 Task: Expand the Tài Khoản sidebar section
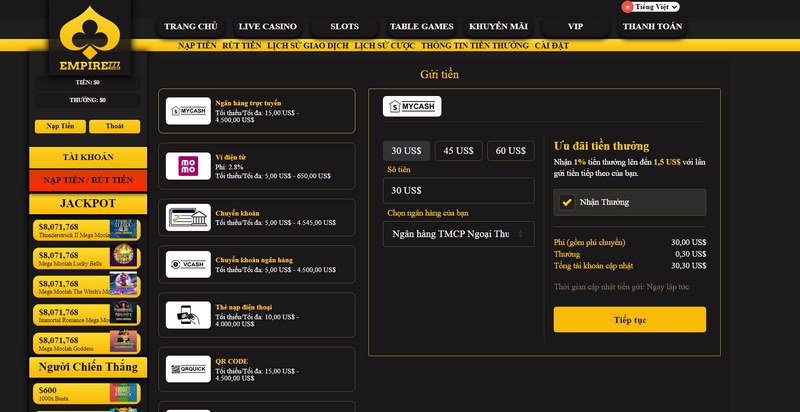pyautogui.click(x=88, y=158)
